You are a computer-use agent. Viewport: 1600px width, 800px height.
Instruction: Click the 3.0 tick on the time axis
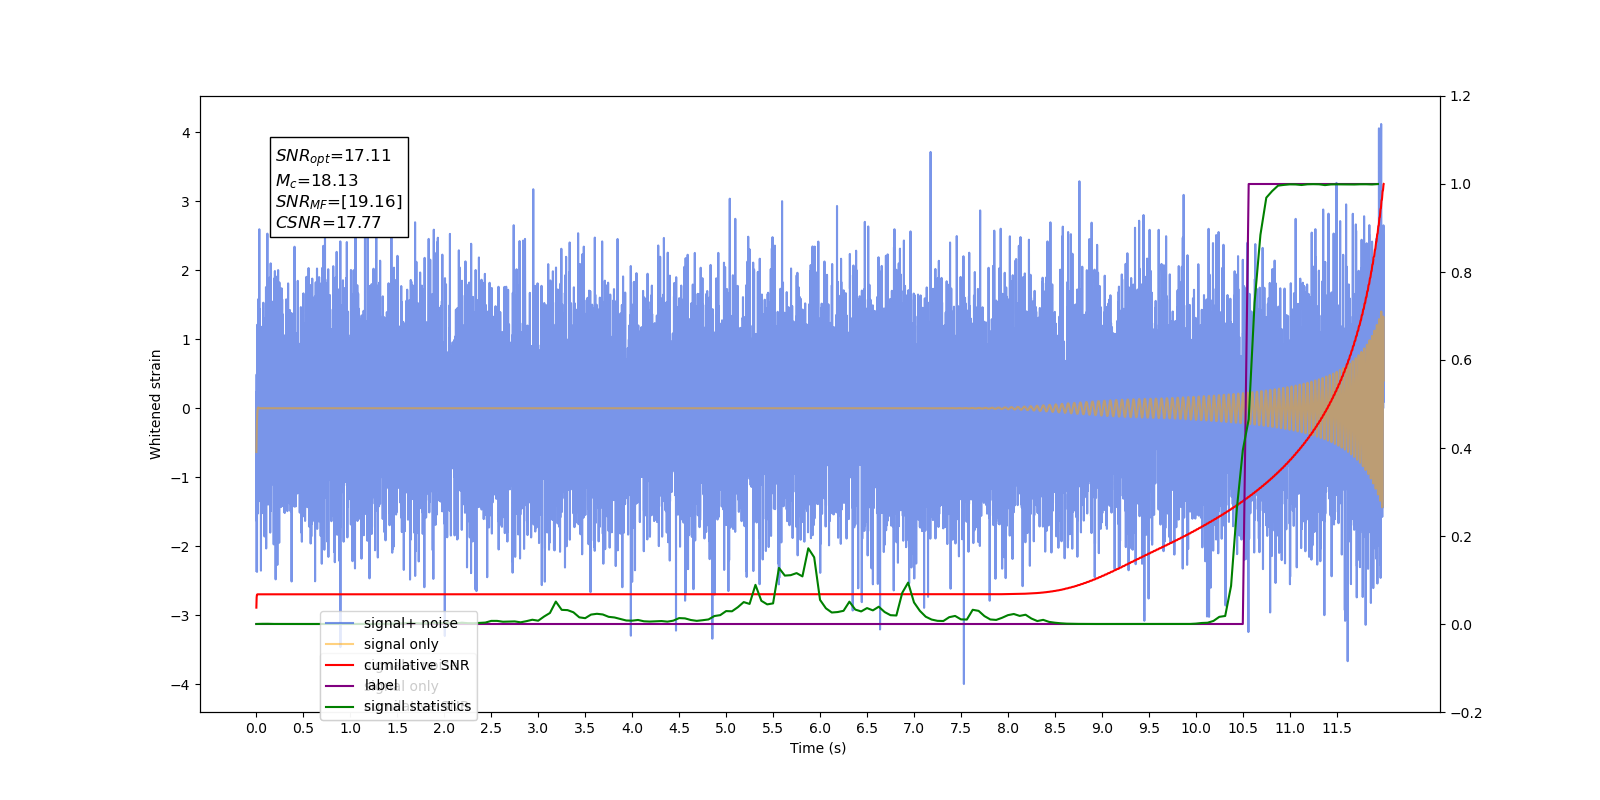(538, 728)
